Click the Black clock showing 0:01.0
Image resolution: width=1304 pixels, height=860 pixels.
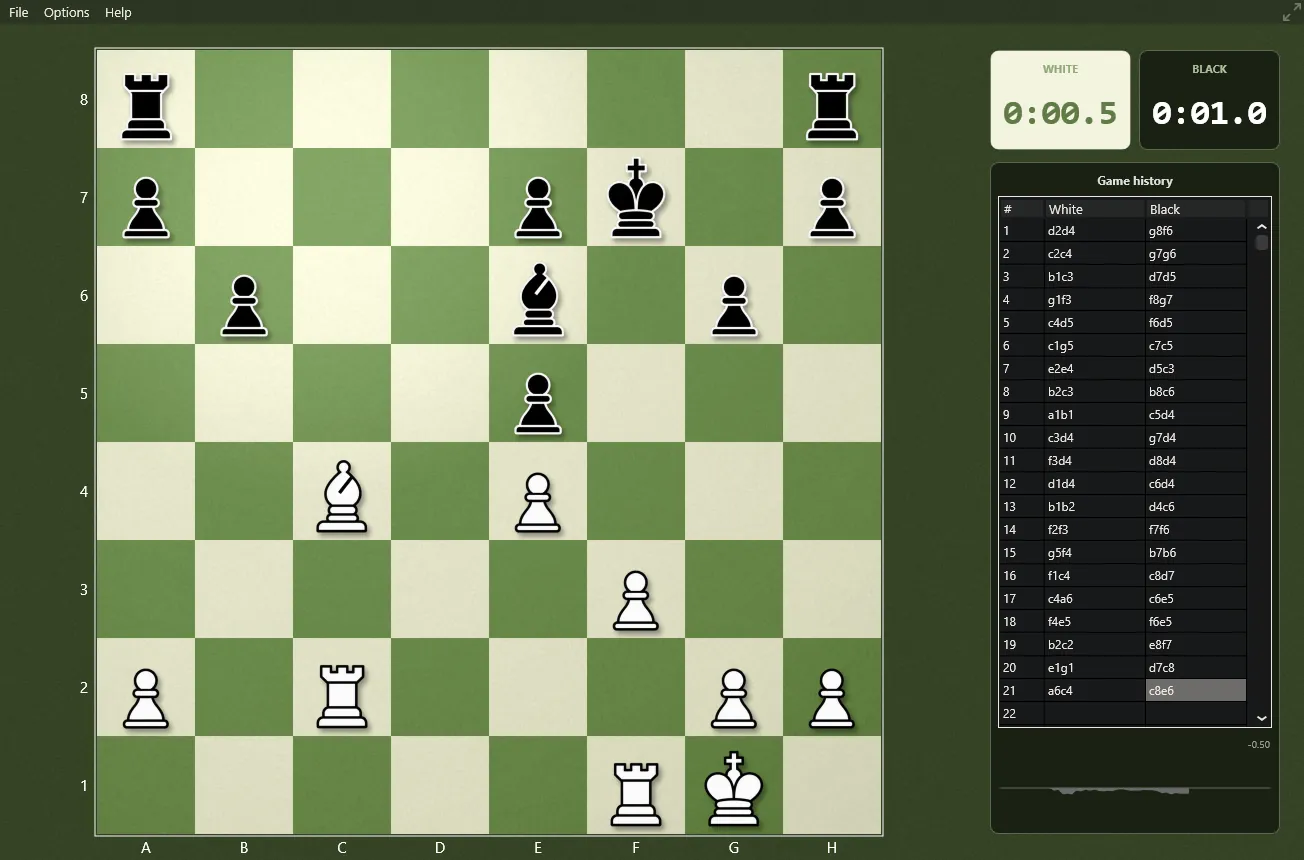click(x=1209, y=100)
